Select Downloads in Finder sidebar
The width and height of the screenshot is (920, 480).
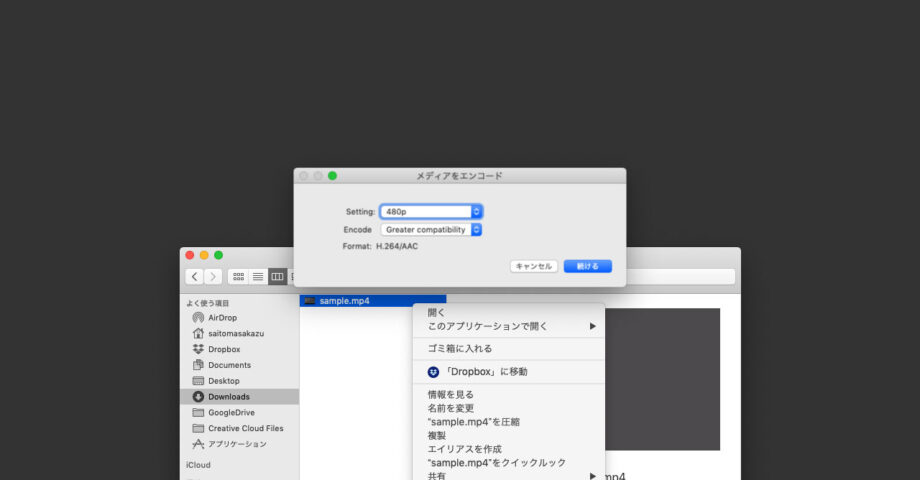click(239, 397)
